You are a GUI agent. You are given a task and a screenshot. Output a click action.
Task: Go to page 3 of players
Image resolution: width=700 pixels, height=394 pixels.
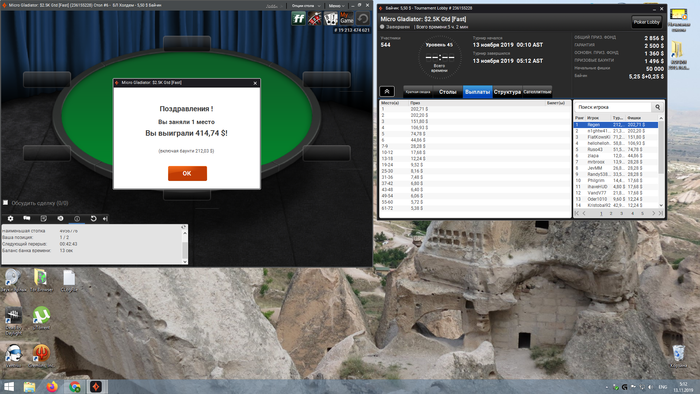(x=621, y=213)
